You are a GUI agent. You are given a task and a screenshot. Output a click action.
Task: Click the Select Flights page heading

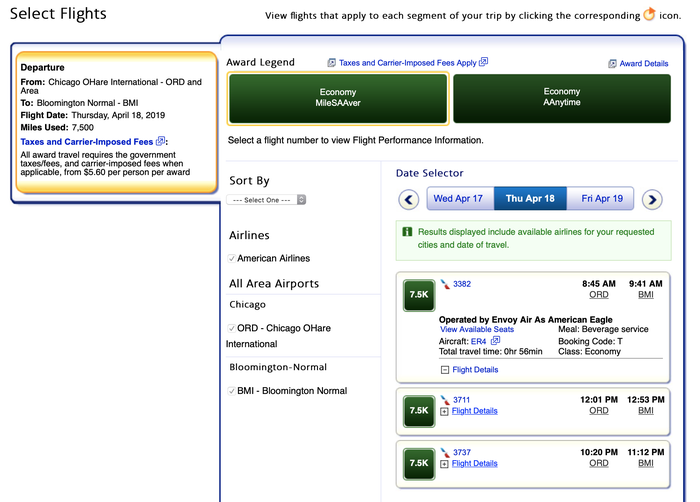pos(58,14)
